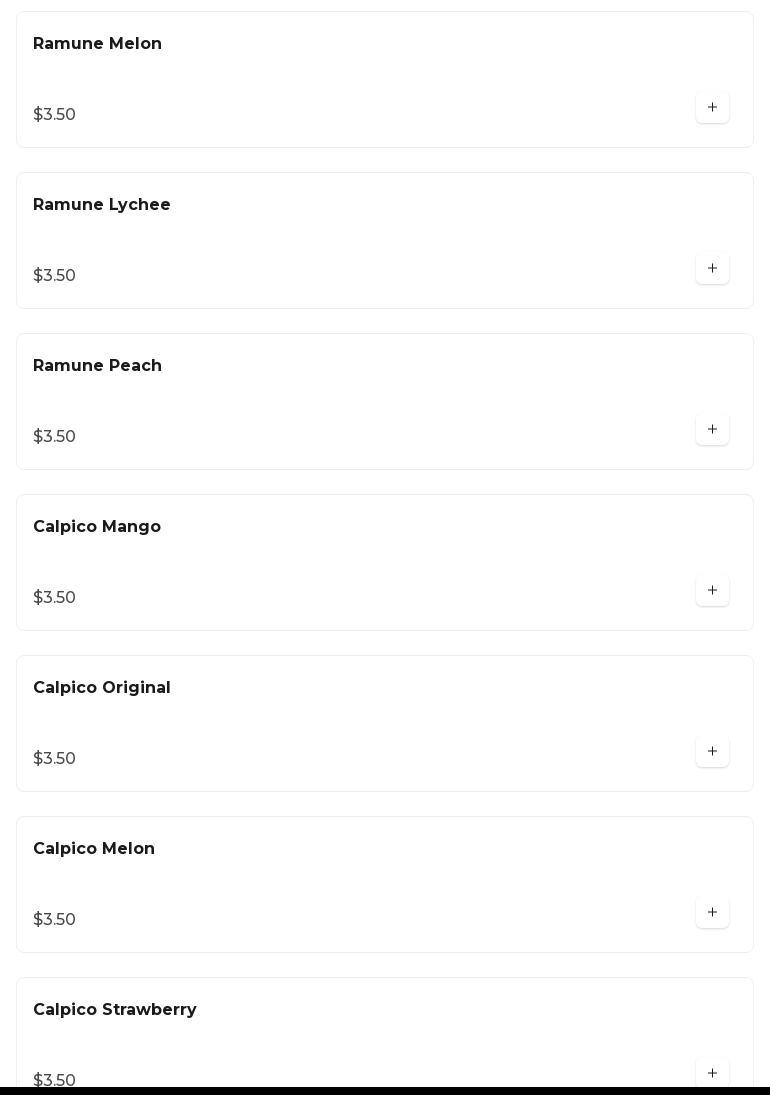The height and width of the screenshot is (1095, 770).
Task: Click the Ramune Peach $3.50 price
Action: coord(55,437)
